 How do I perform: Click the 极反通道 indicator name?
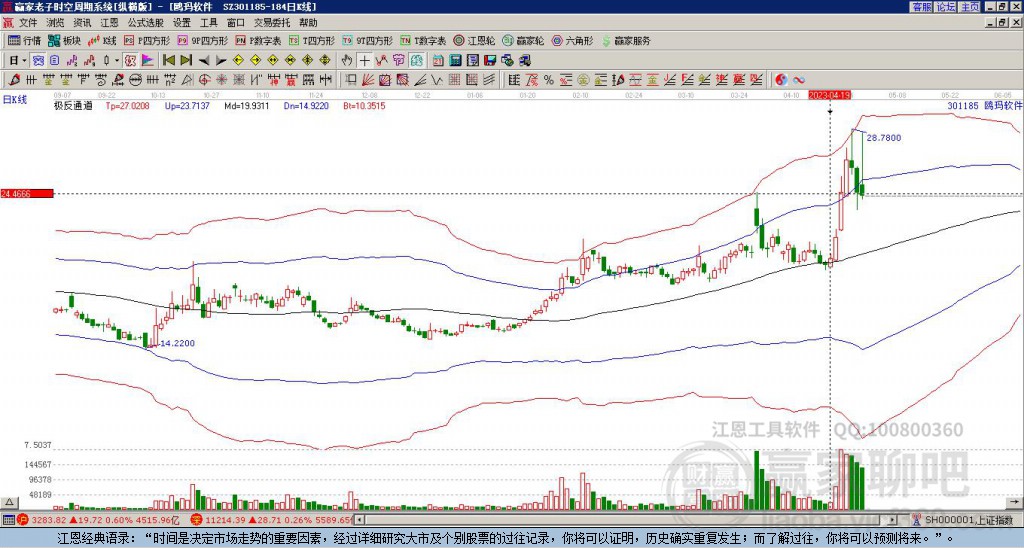73,106
